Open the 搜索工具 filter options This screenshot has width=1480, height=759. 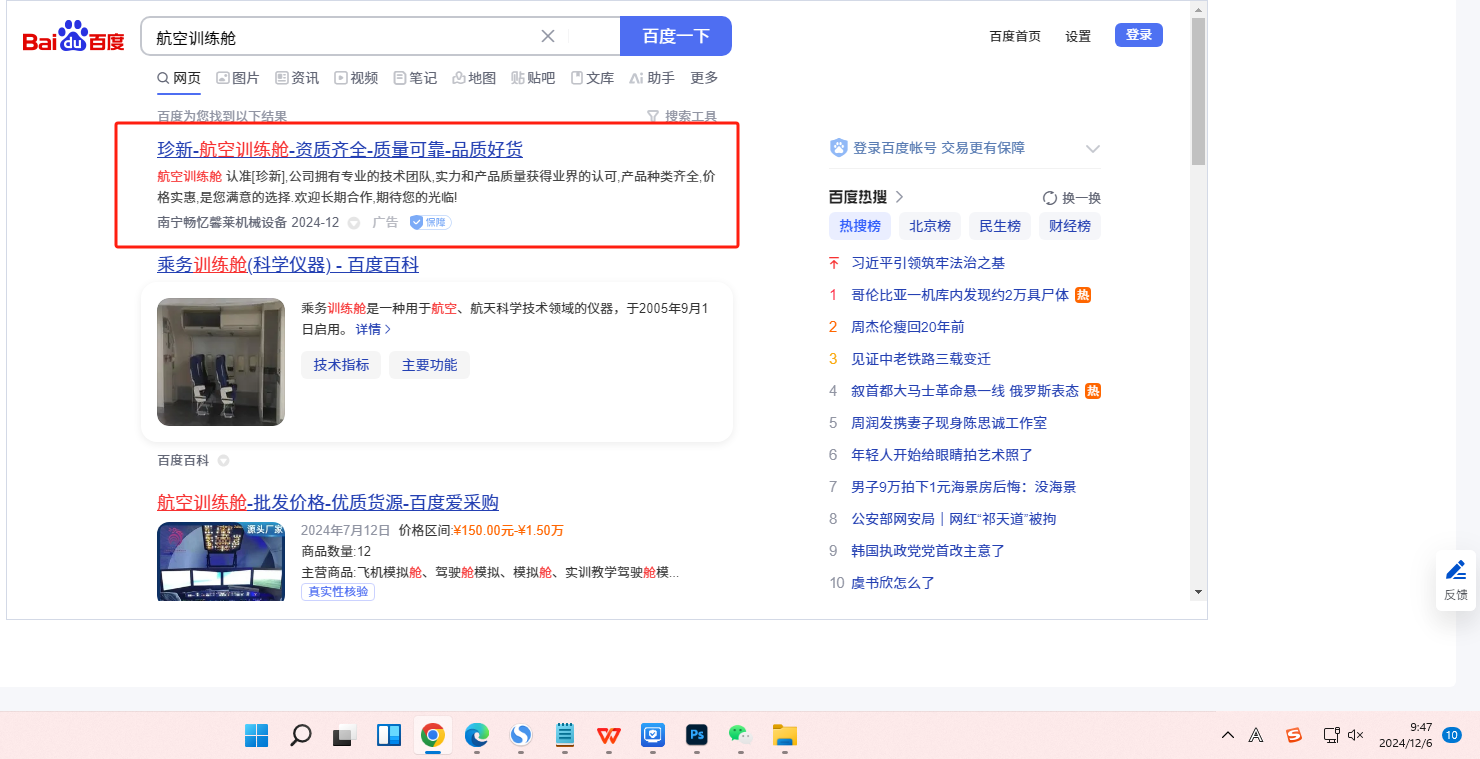pyautogui.click(x=682, y=117)
